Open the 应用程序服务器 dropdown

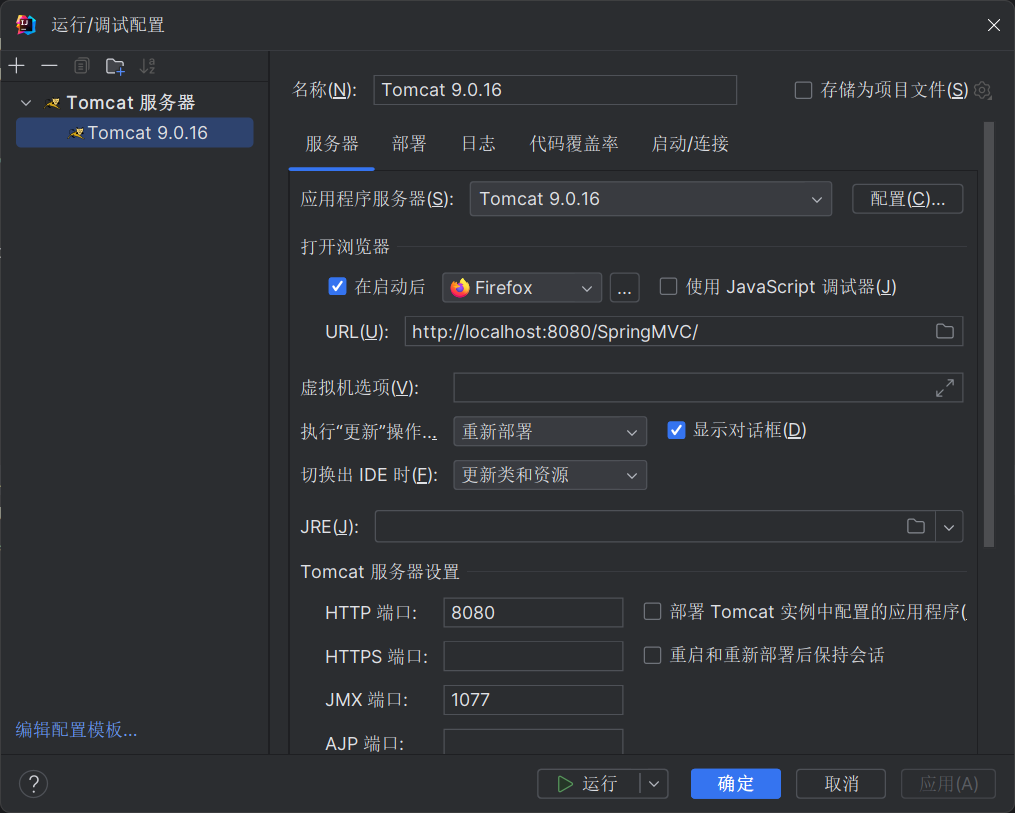651,199
